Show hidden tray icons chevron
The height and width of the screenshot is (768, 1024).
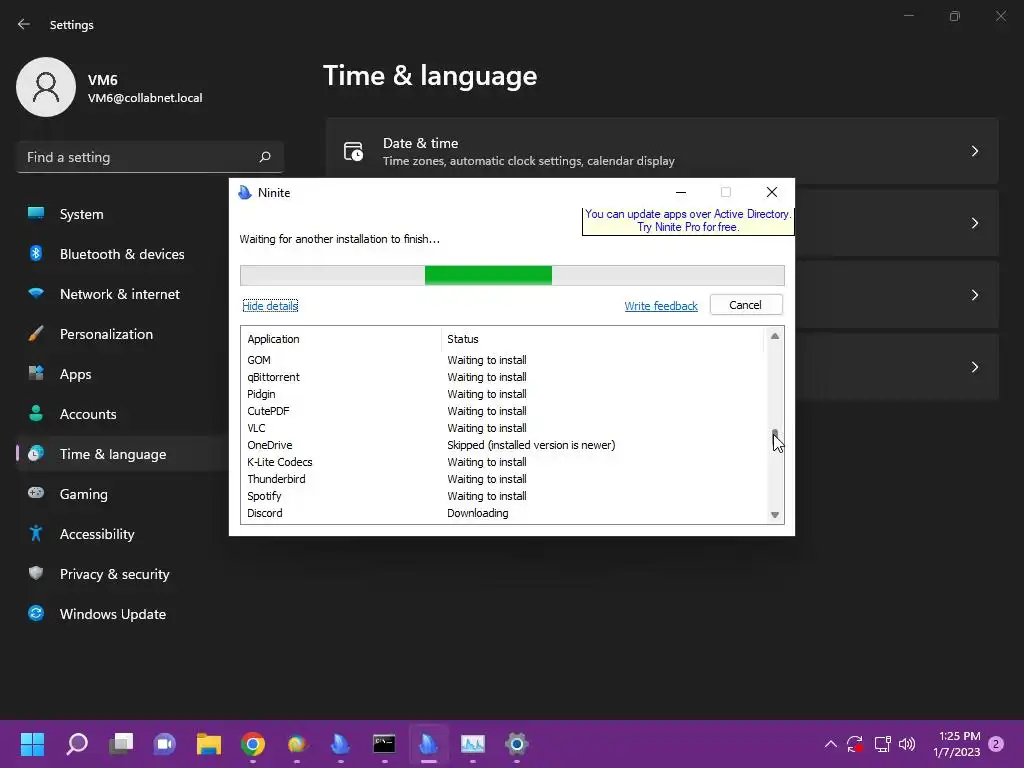830,743
